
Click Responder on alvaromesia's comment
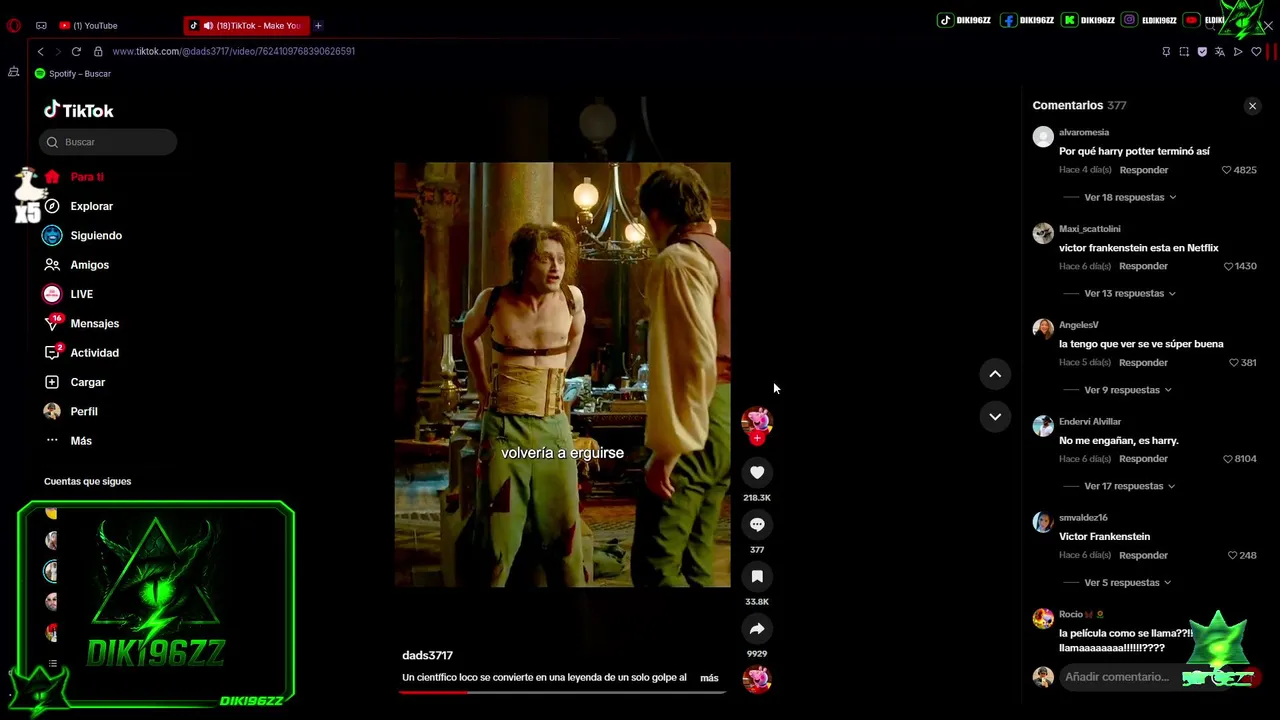pyautogui.click(x=1143, y=170)
